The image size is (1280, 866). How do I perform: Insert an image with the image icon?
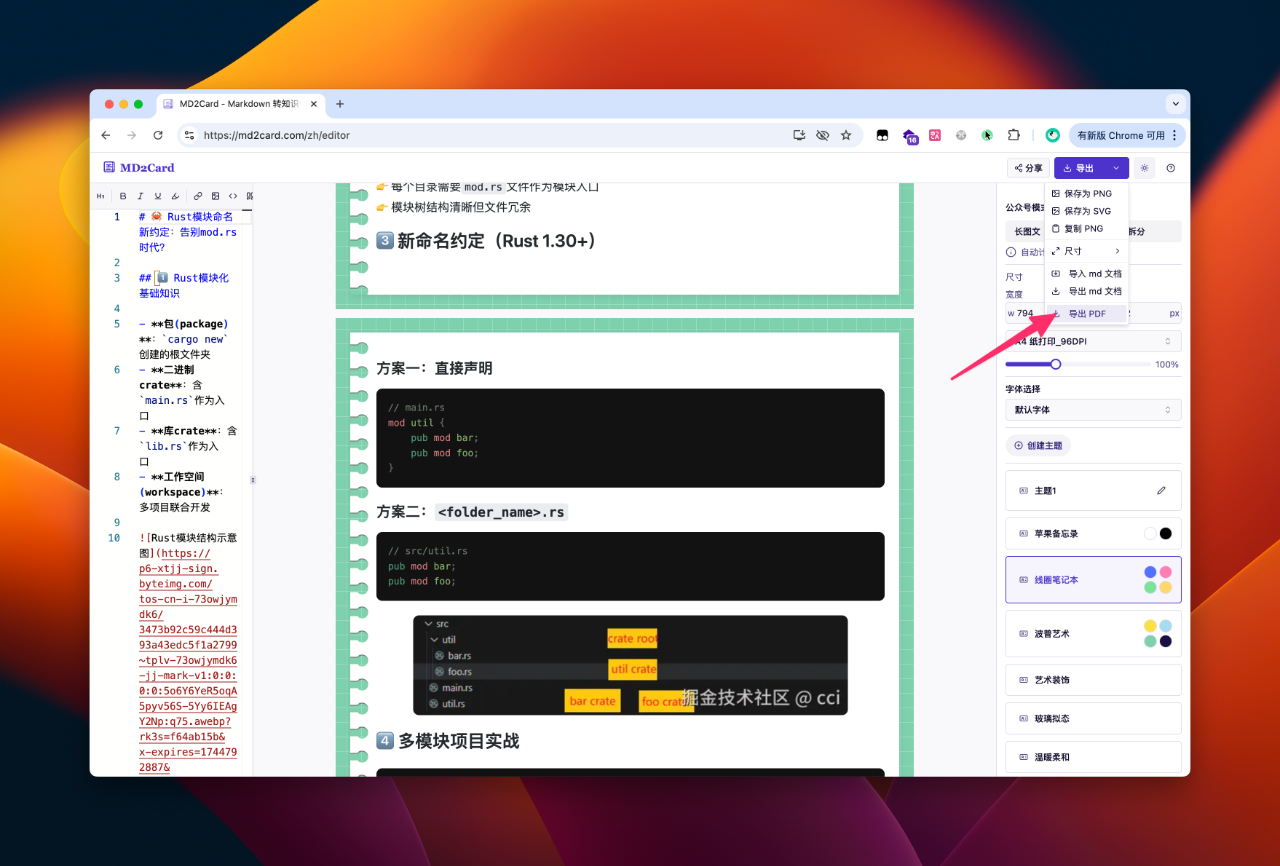click(x=215, y=196)
